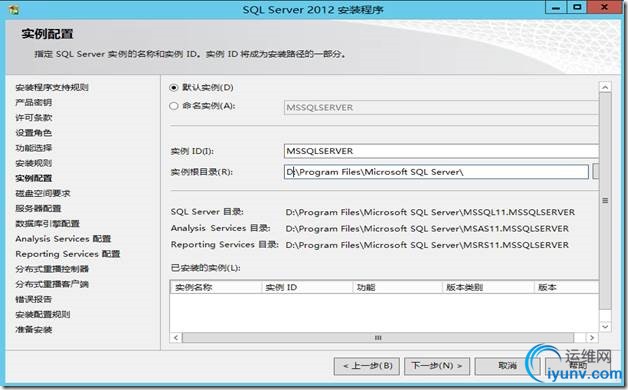Click the SQL Server setup title bar icon
Image resolution: width=628 pixels, height=390 pixels.
[13, 9]
